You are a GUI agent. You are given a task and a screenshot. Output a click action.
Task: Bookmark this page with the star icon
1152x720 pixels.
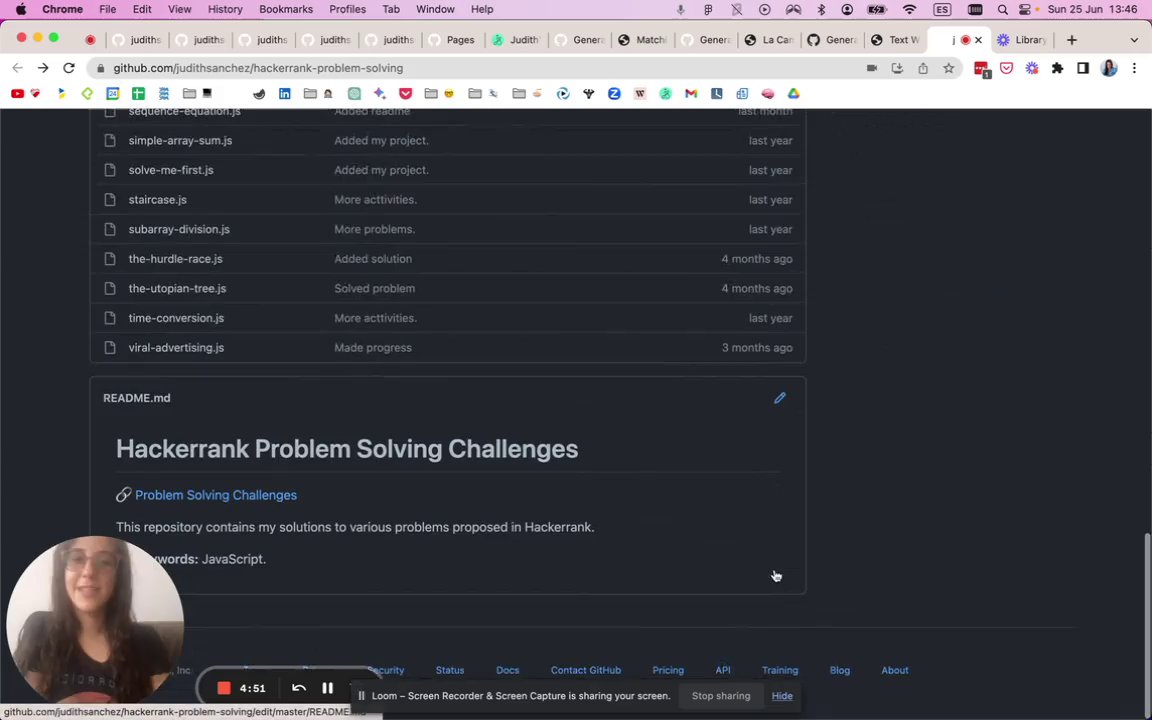point(948,68)
